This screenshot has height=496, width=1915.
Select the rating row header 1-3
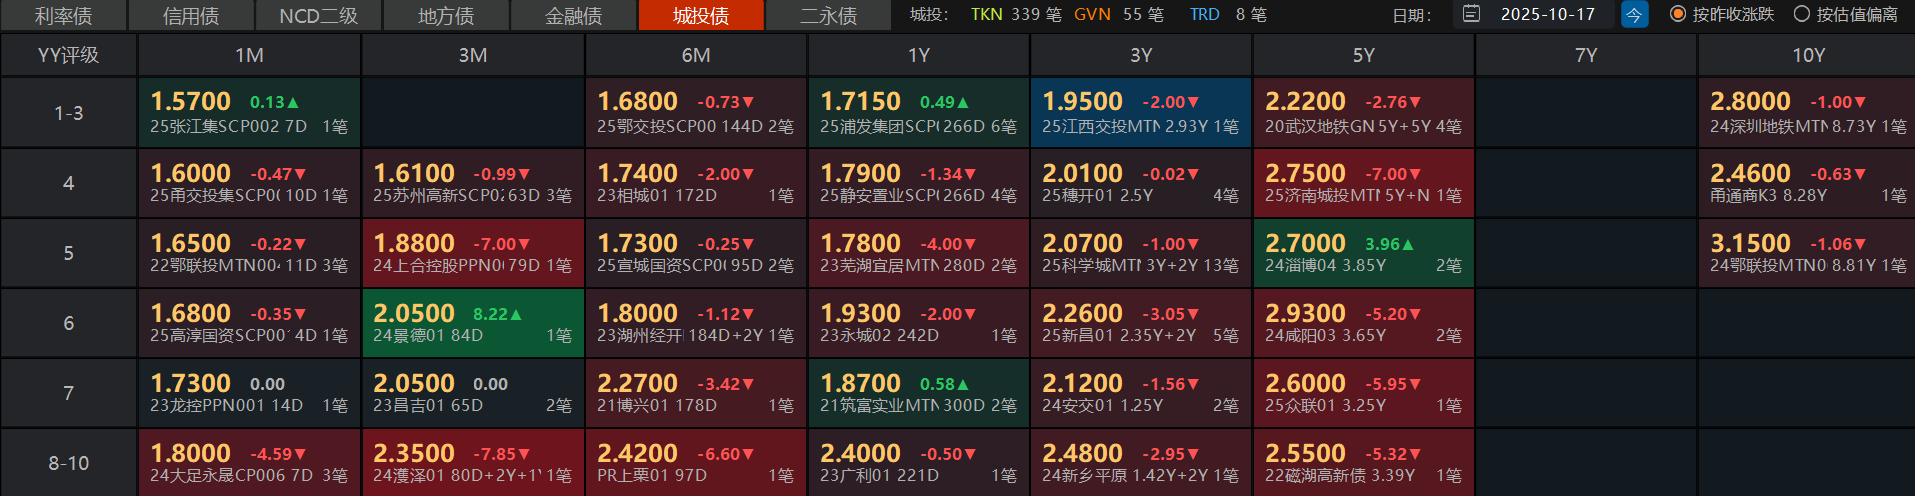(68, 113)
